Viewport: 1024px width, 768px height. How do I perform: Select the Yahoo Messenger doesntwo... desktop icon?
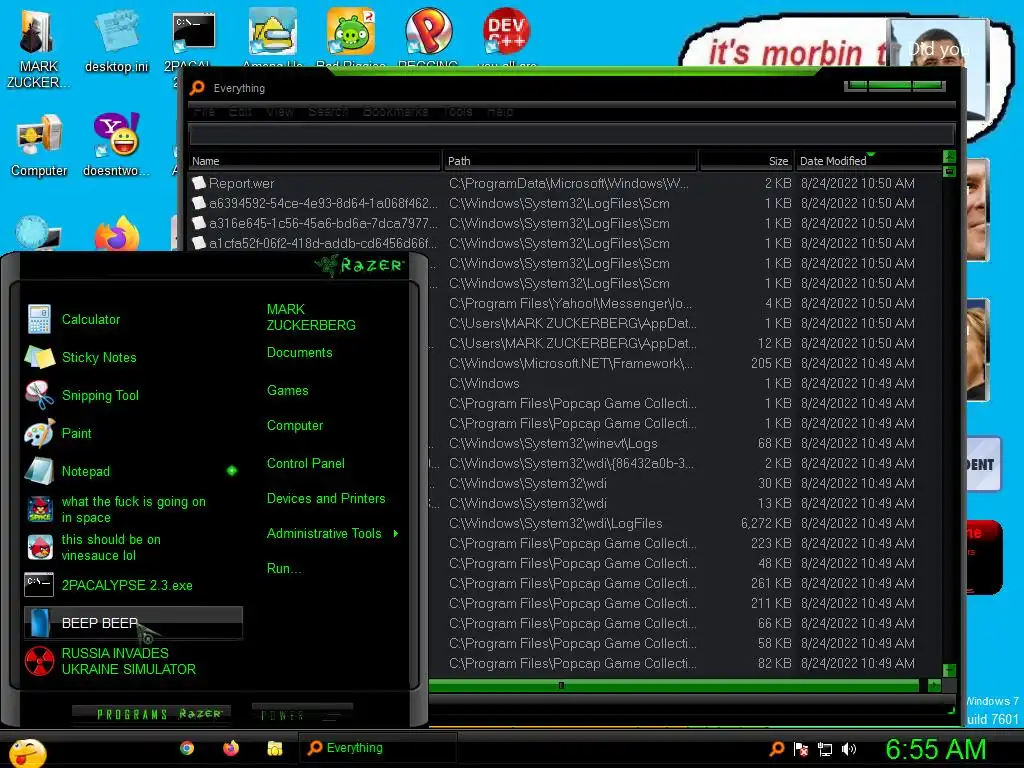(x=116, y=145)
